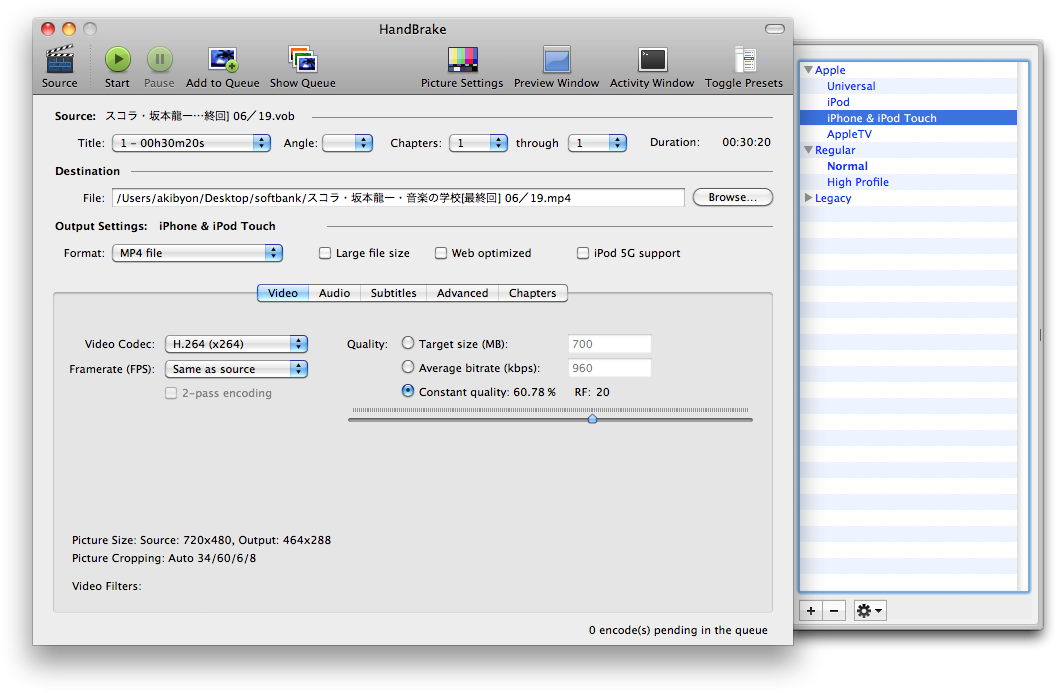The height and width of the screenshot is (693, 1056).
Task: Open the starting Chapters dropdown
Action: point(478,143)
